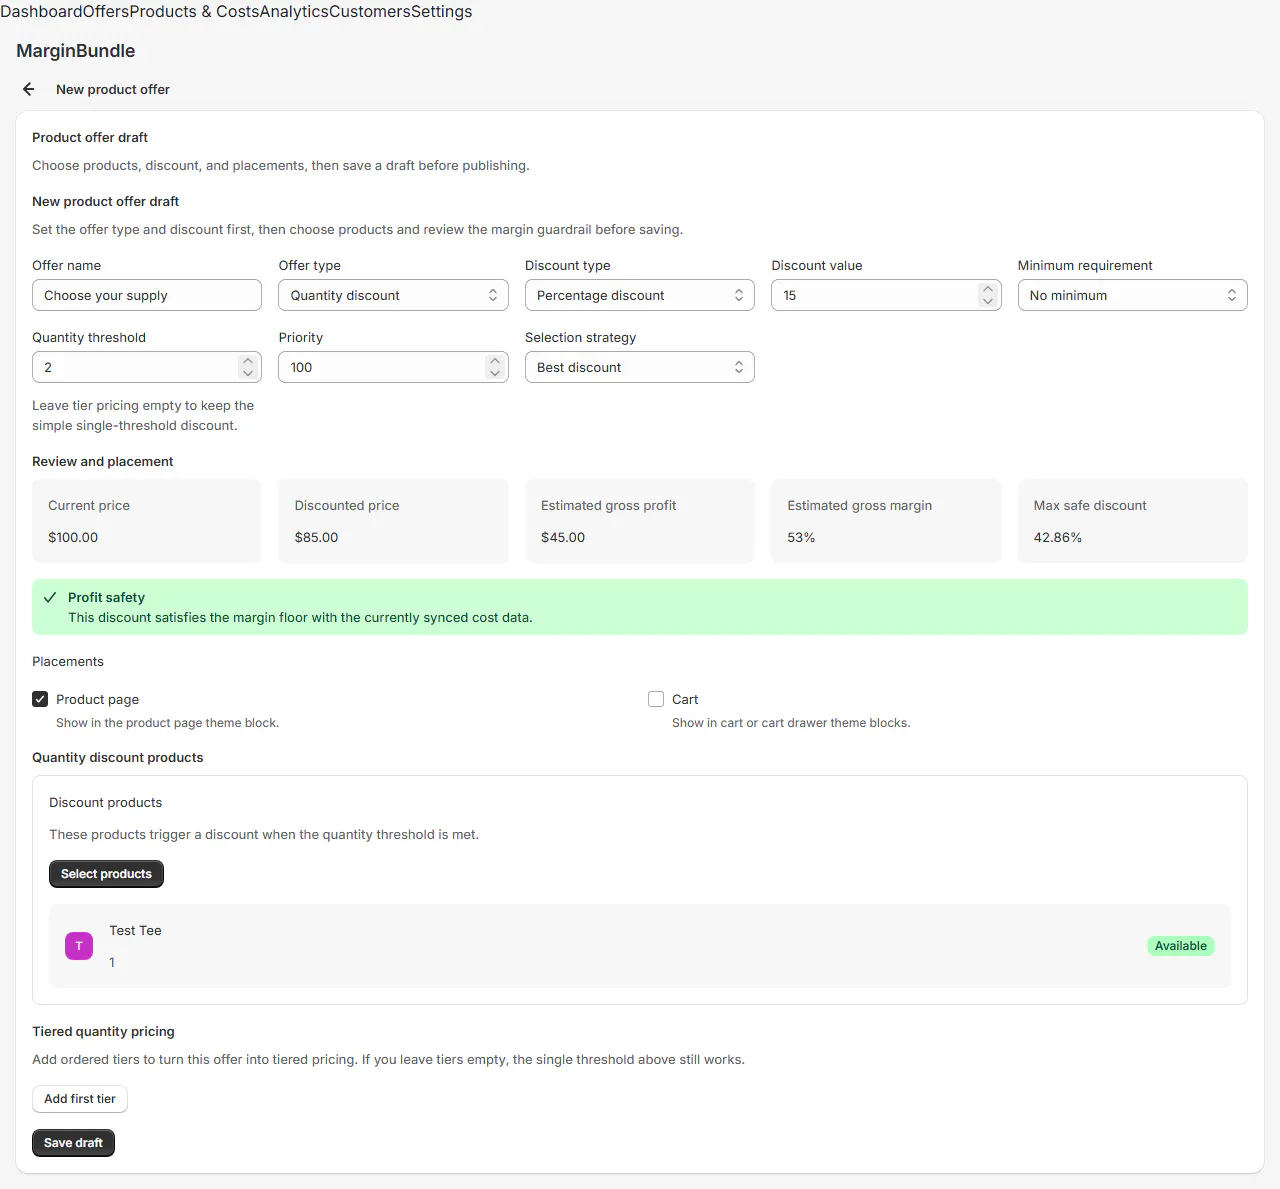Decrease Priority with down stepper arrow

(495, 373)
